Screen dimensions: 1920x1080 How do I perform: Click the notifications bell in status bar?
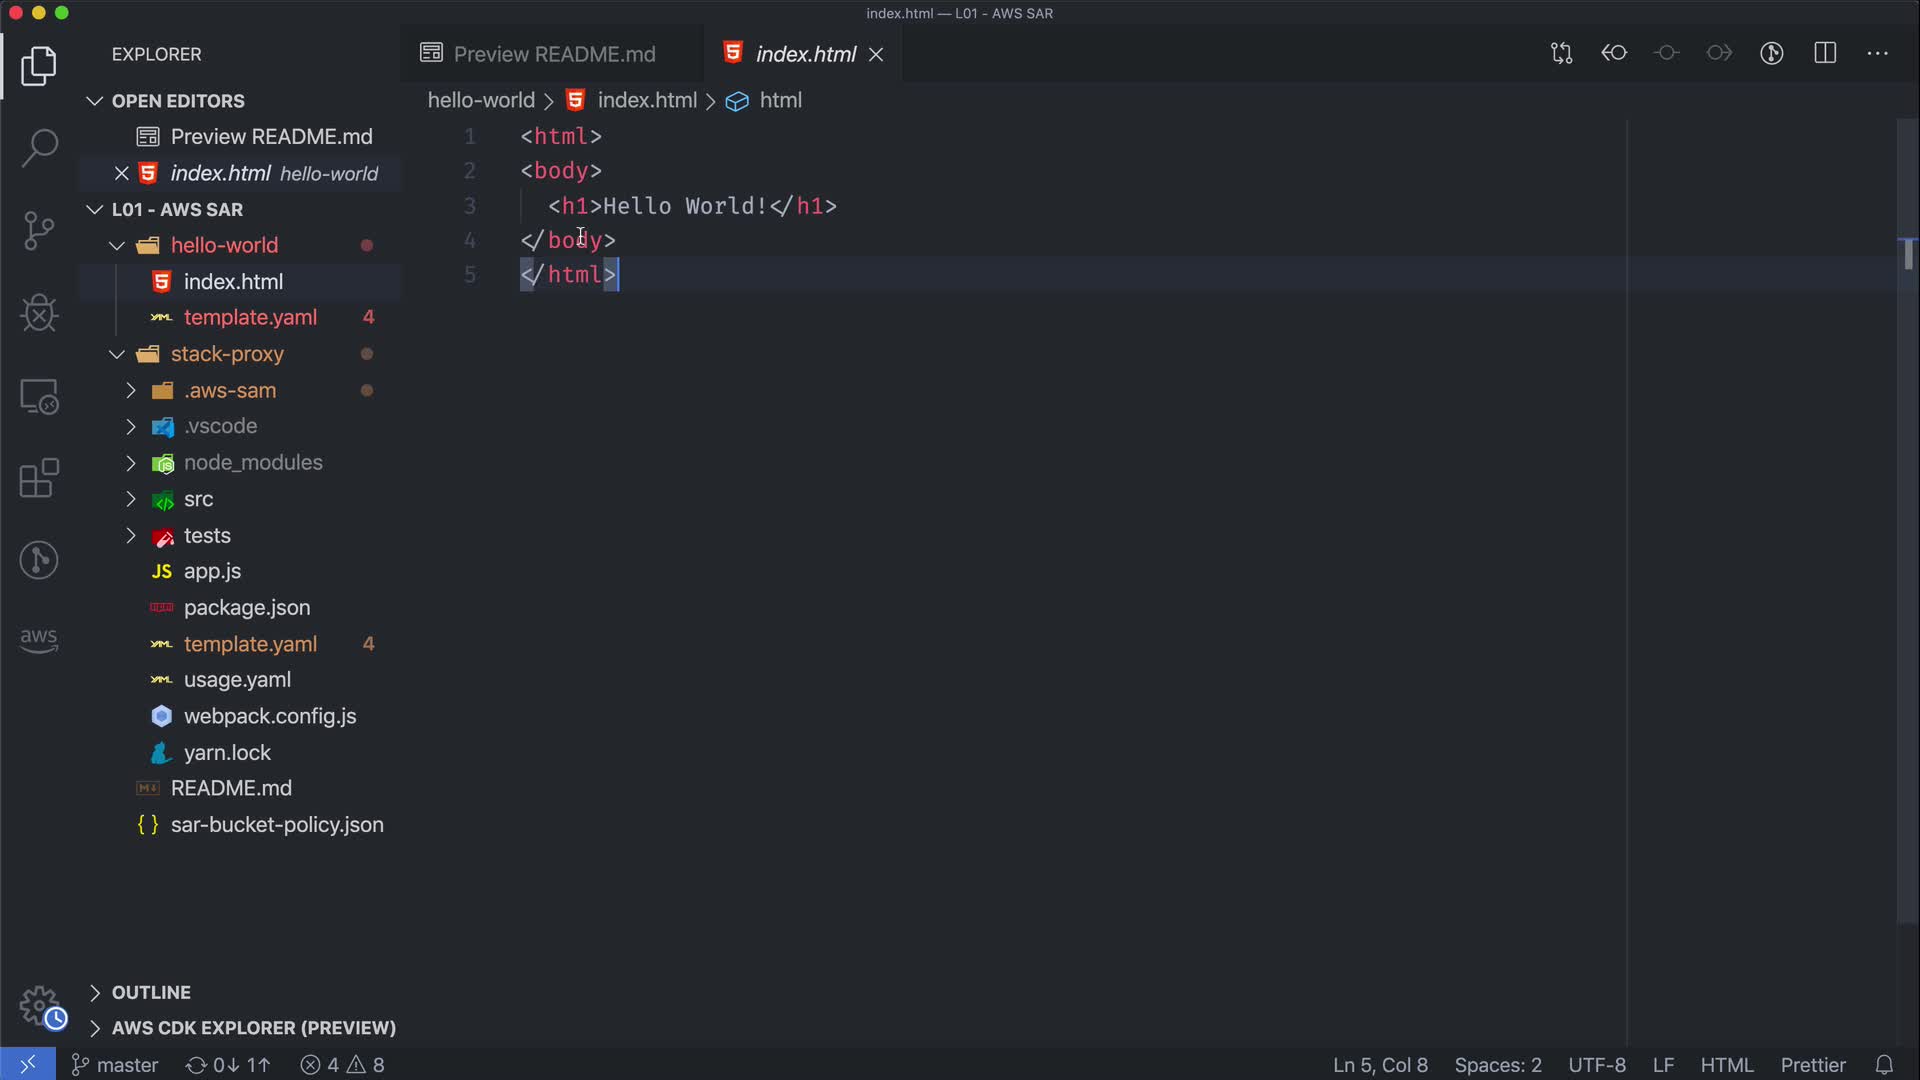click(1884, 1065)
